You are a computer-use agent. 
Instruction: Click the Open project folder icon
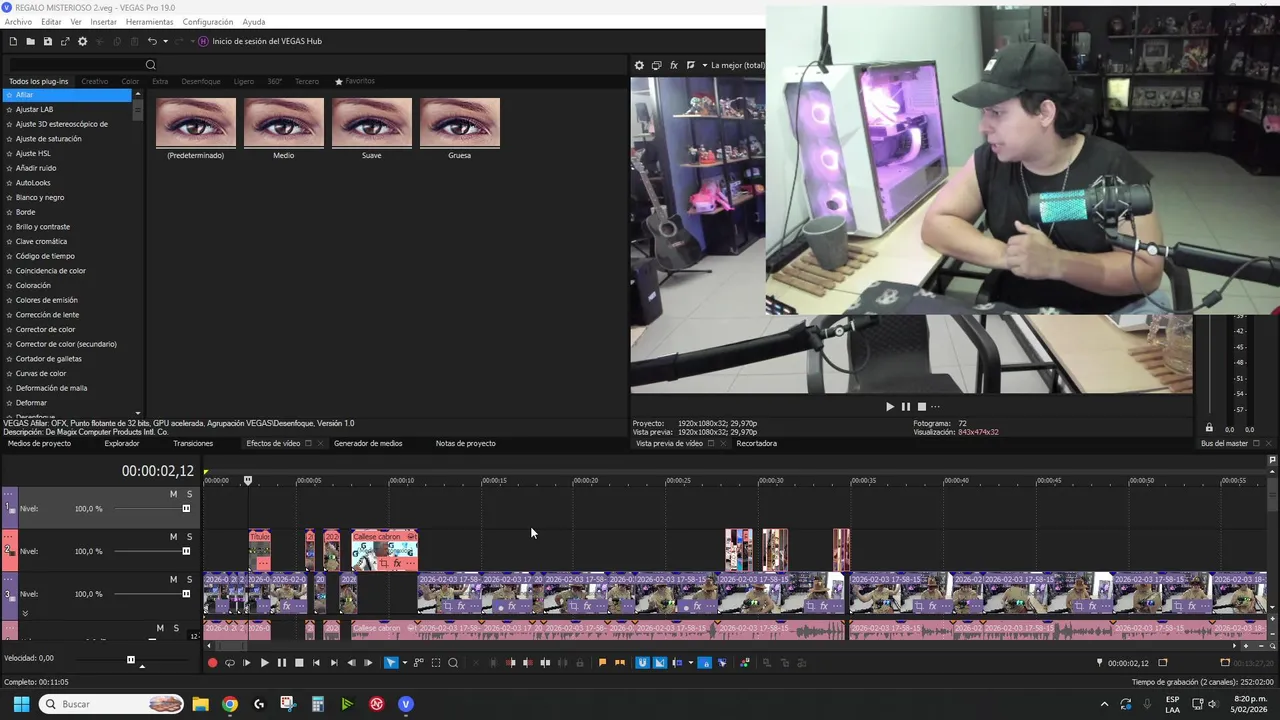click(30, 41)
